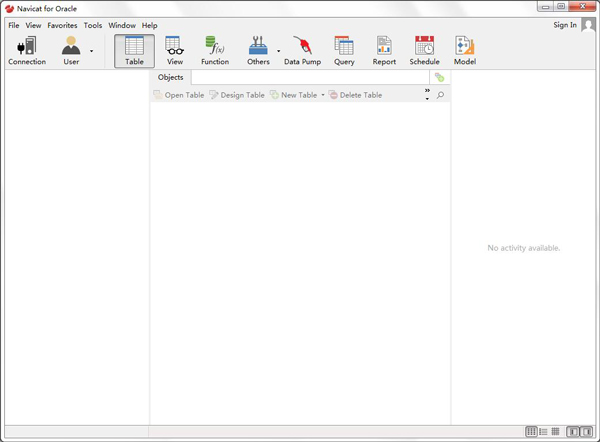
Task: Click Design Table button
Action: 237,95
